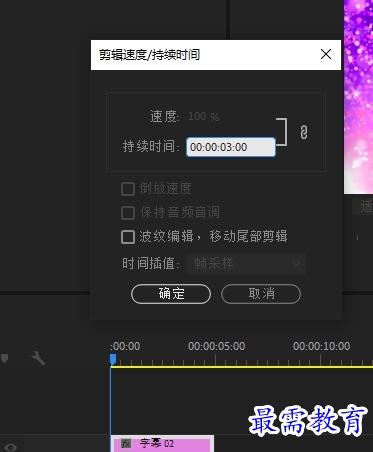Click the fx badge on 字幕 02 clip
Image resolution: width=373 pixels, height=452 pixels.
pos(126,444)
